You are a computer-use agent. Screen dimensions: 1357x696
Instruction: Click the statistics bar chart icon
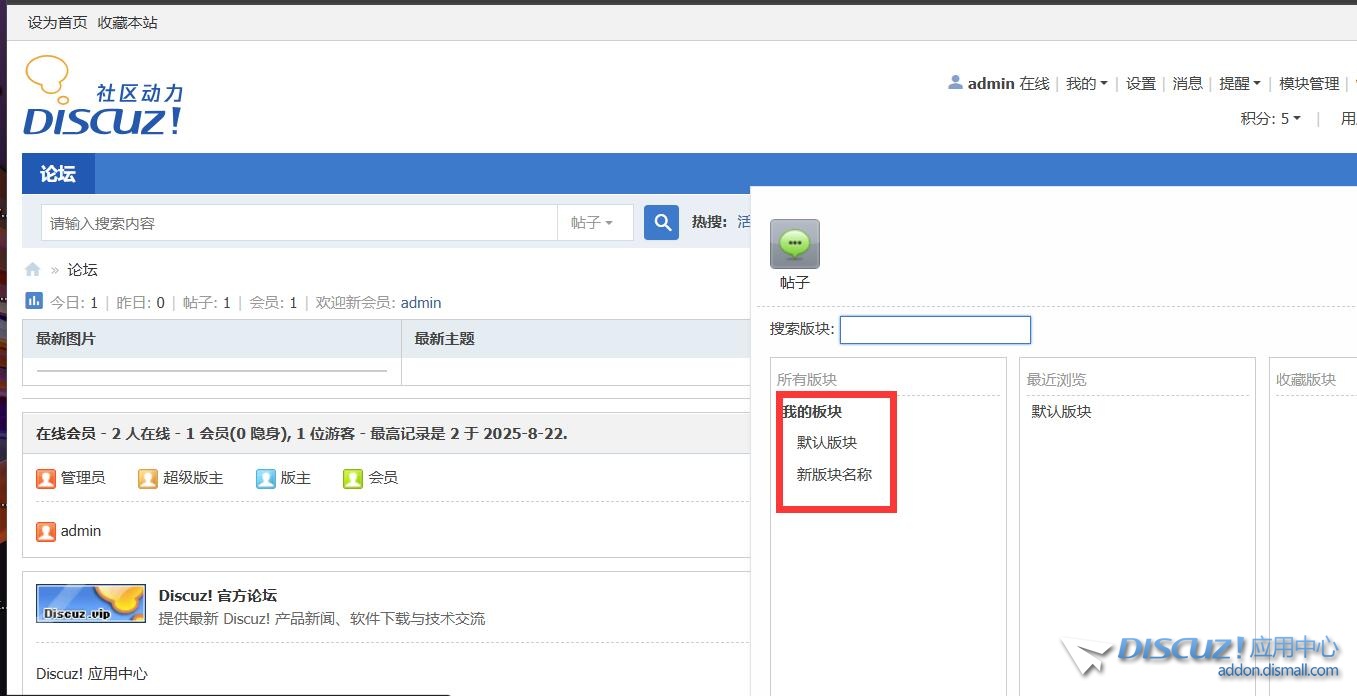pos(34,301)
